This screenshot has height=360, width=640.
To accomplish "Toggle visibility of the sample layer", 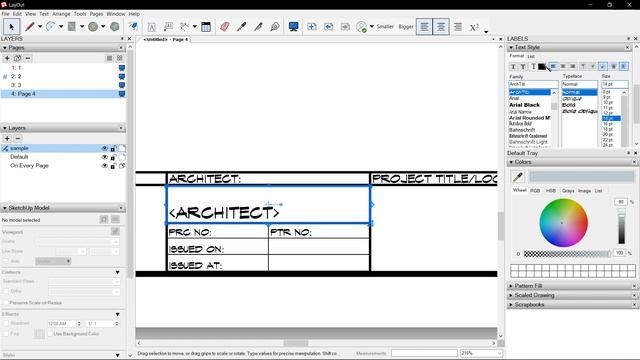I will point(104,149).
